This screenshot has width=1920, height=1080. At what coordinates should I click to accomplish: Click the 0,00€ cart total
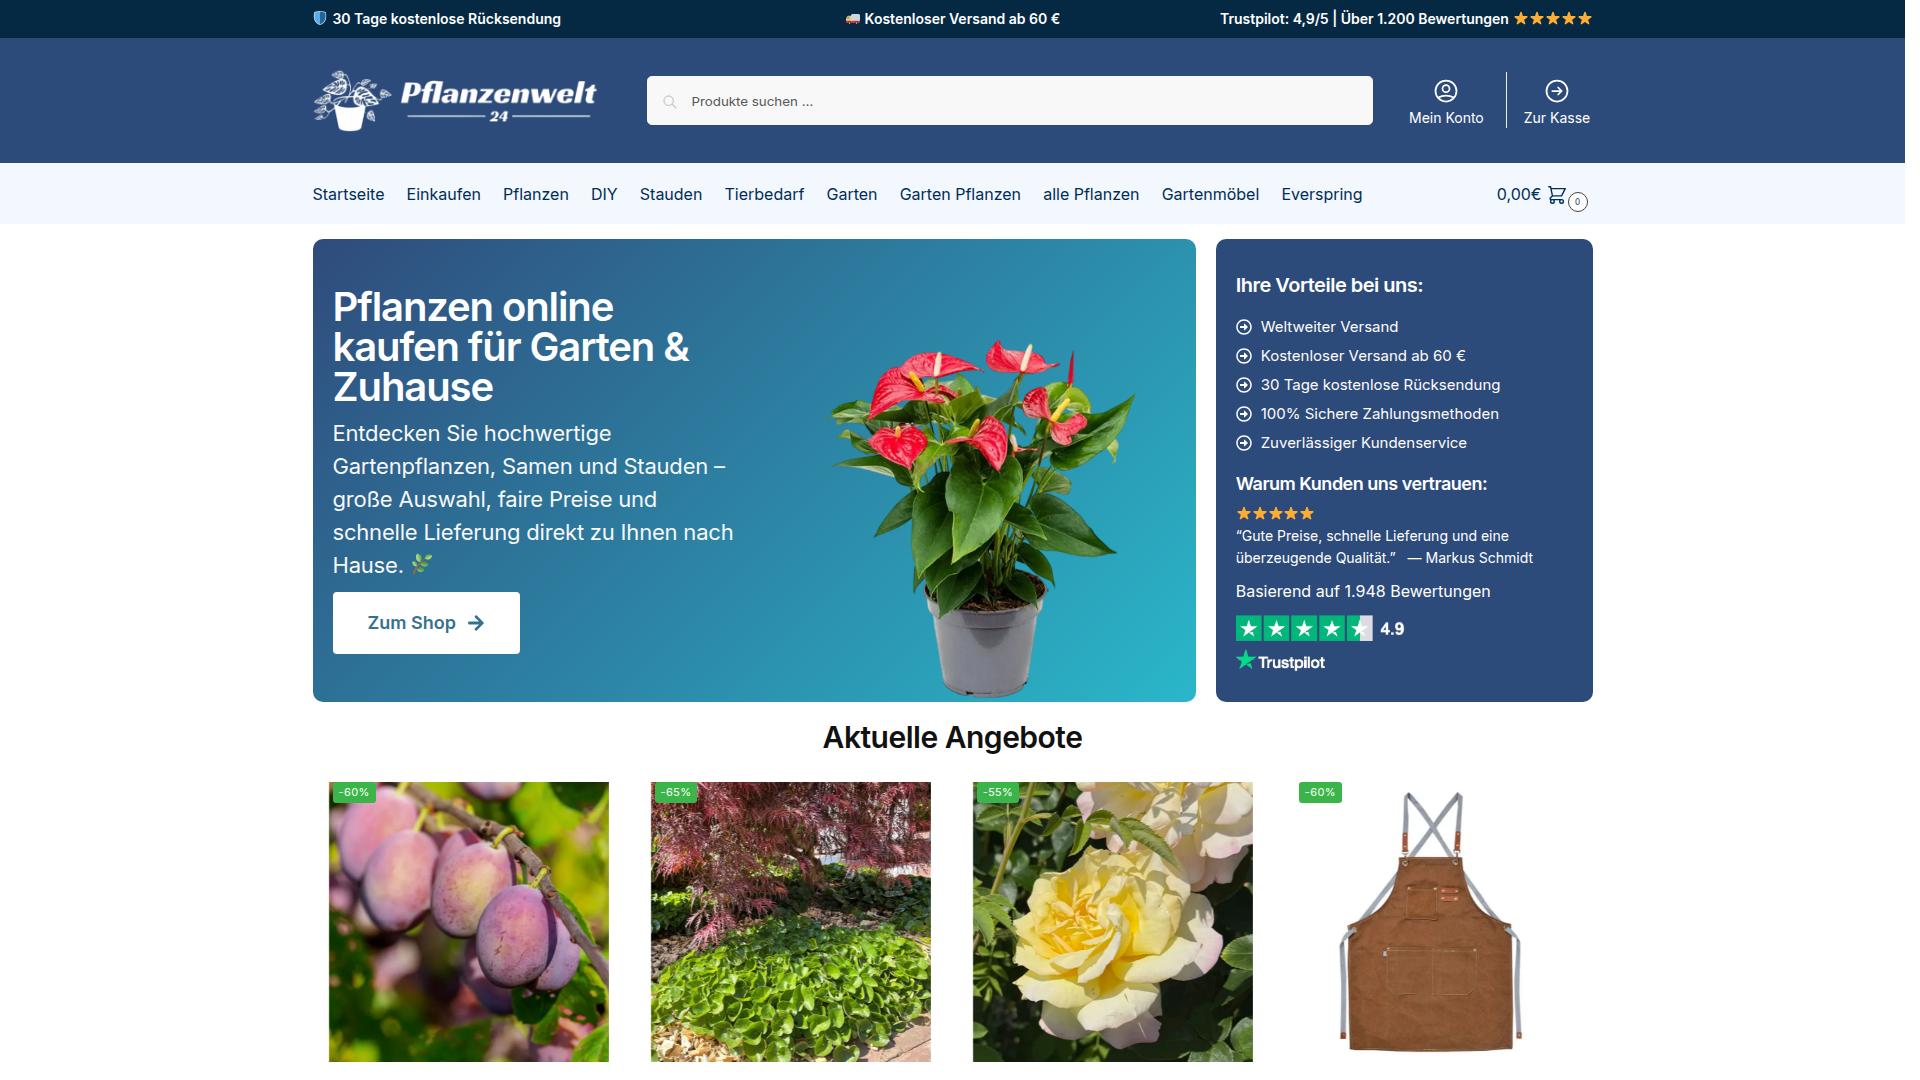coord(1518,194)
